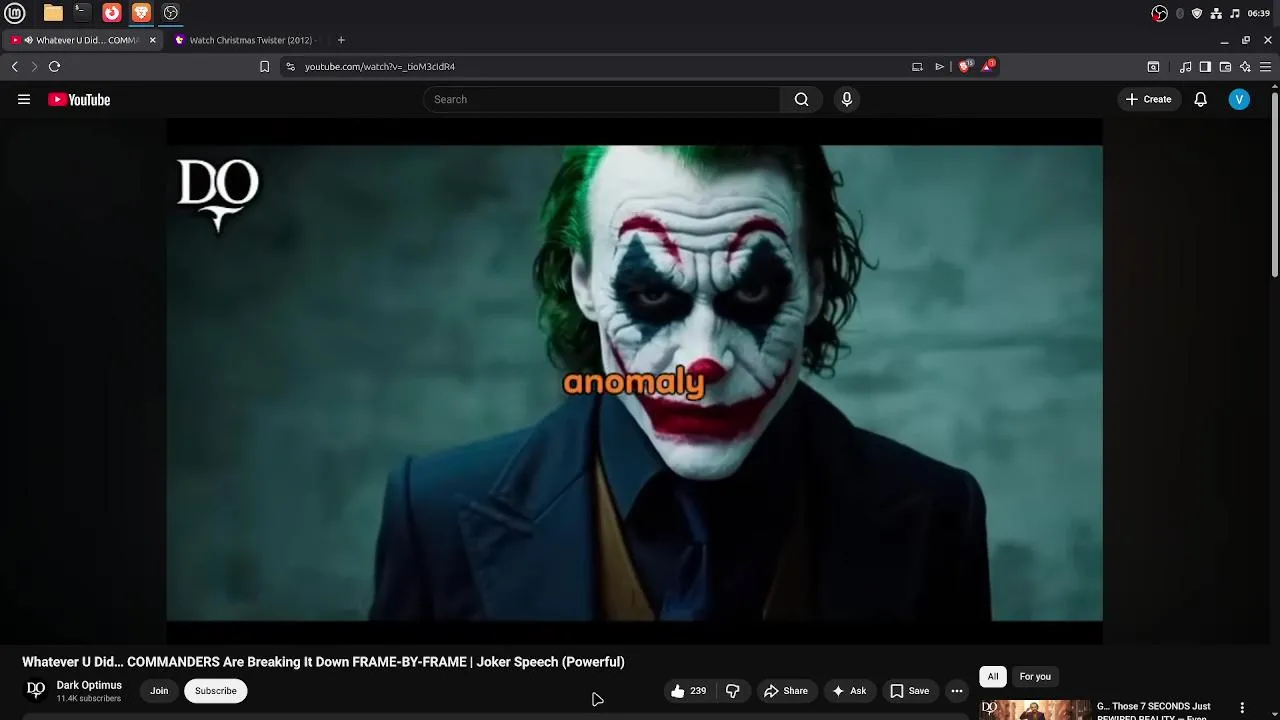This screenshot has width=1280, height=720.
Task: Launch the Terminal from the panel
Action: point(82,13)
